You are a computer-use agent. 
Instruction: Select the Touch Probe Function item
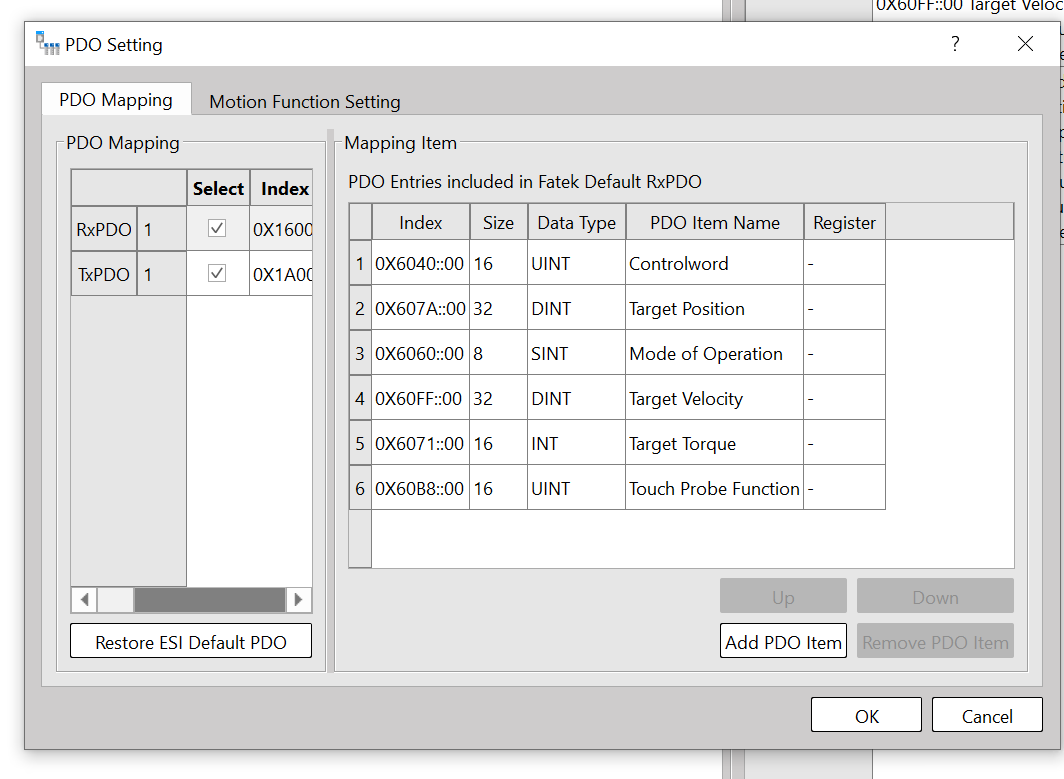point(713,489)
